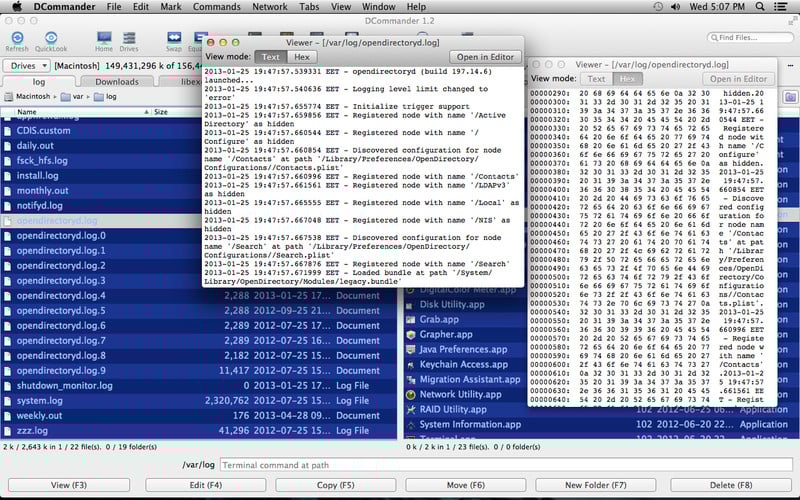Switch front viewer to Text mode
800x500 pixels.
(x=271, y=57)
